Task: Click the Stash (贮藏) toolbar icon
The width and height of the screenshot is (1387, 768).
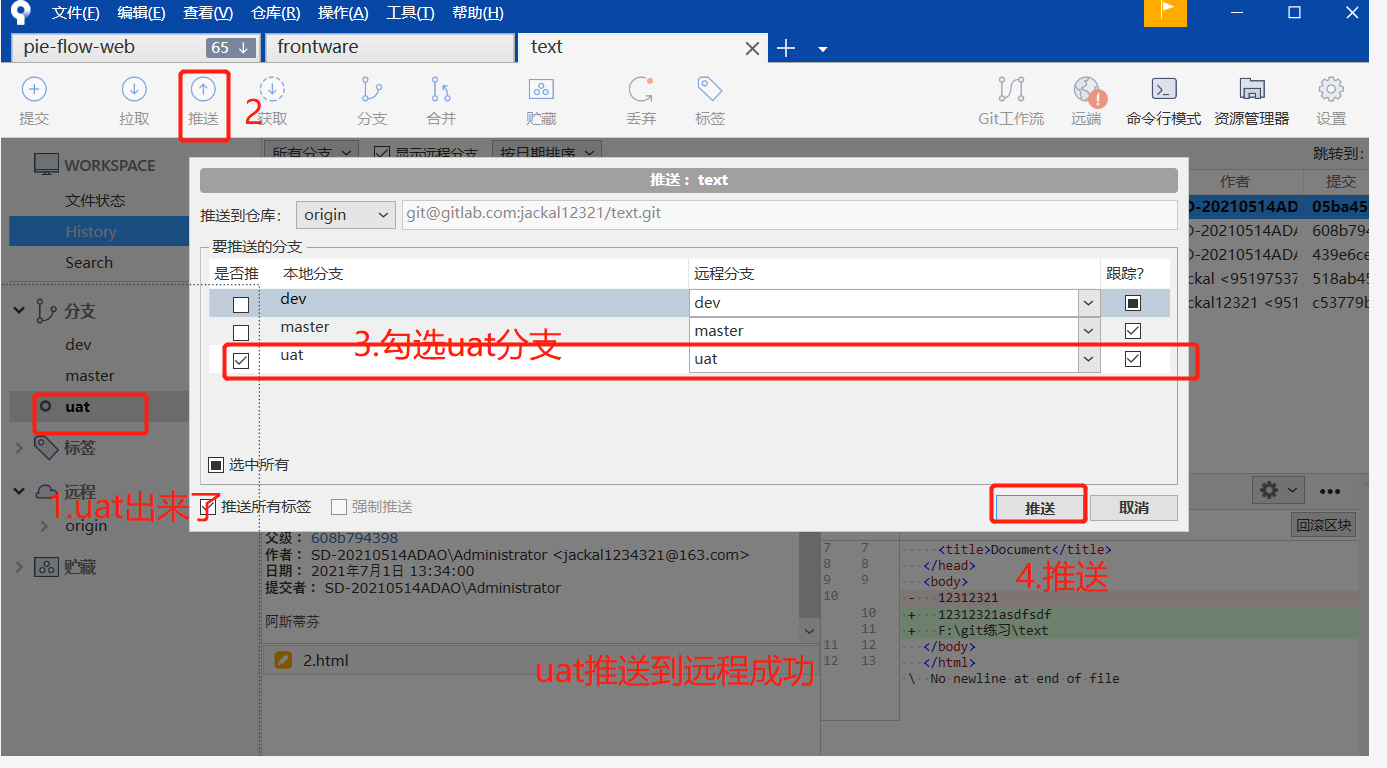Action: pos(541,90)
